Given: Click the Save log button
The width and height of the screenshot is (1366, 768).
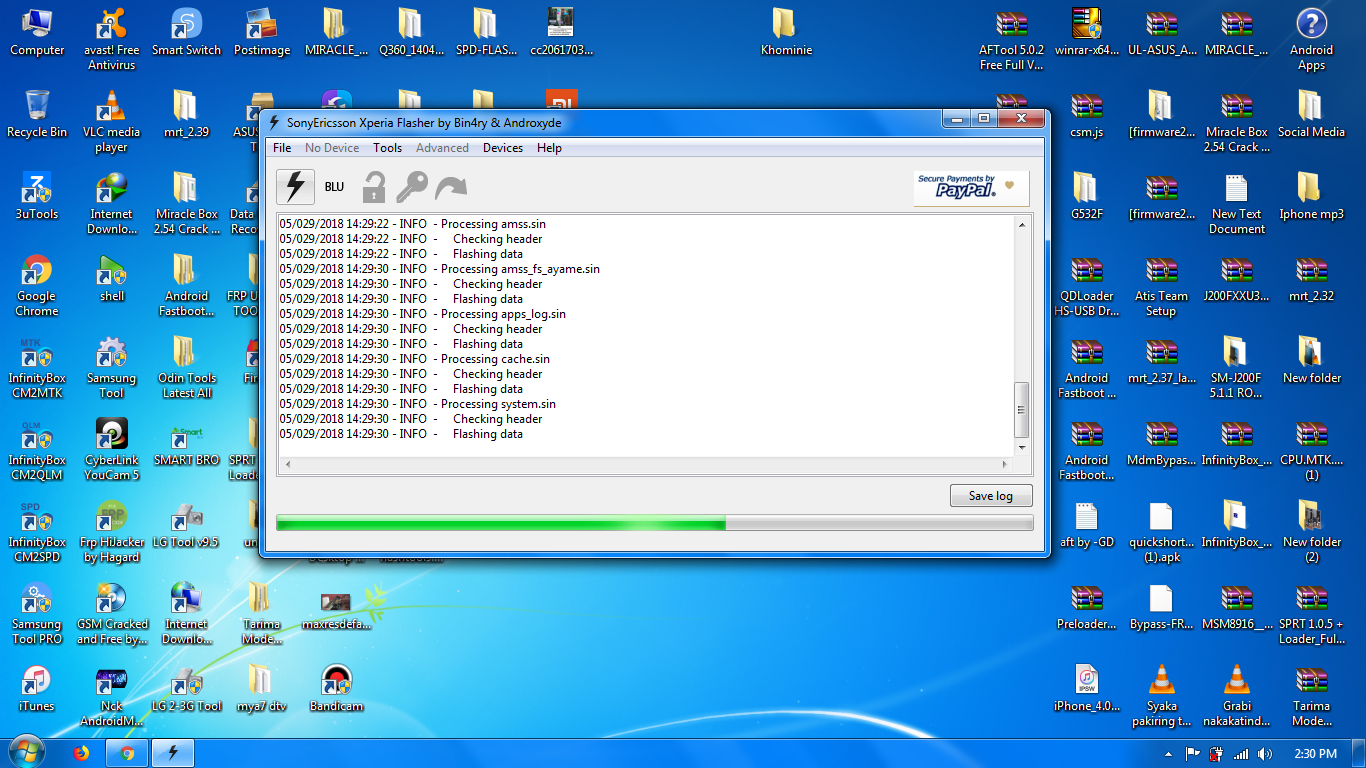Looking at the screenshot, I should 991,496.
